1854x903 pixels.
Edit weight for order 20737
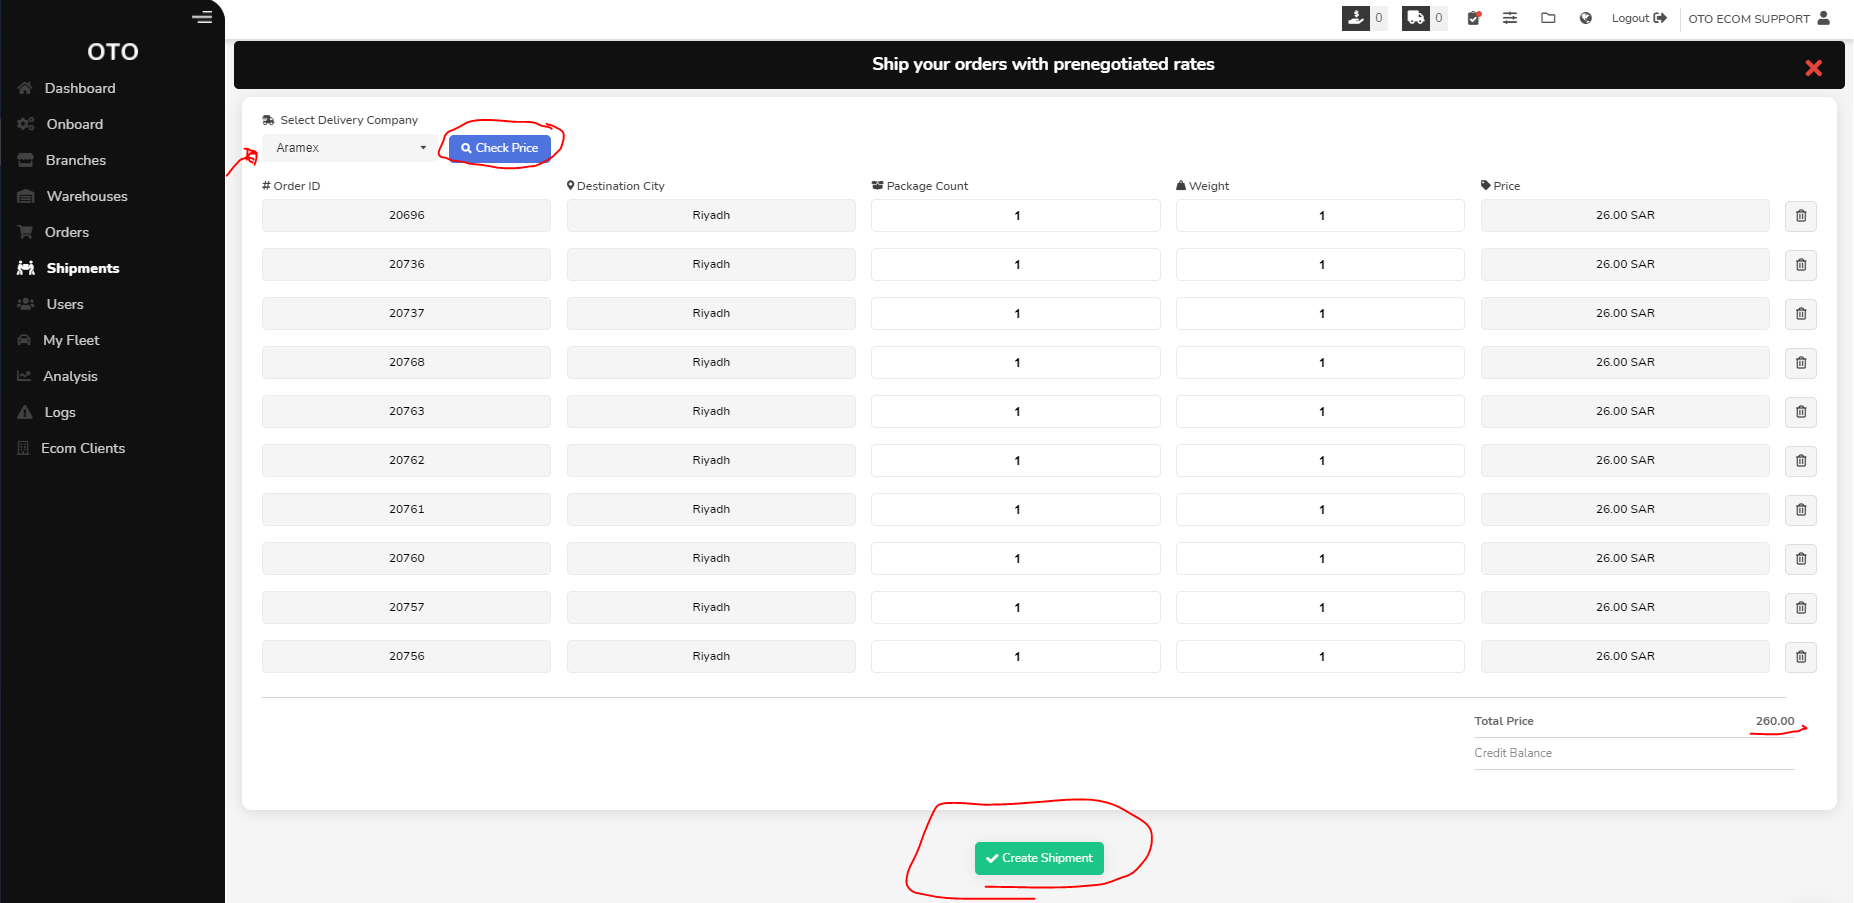(x=1320, y=314)
